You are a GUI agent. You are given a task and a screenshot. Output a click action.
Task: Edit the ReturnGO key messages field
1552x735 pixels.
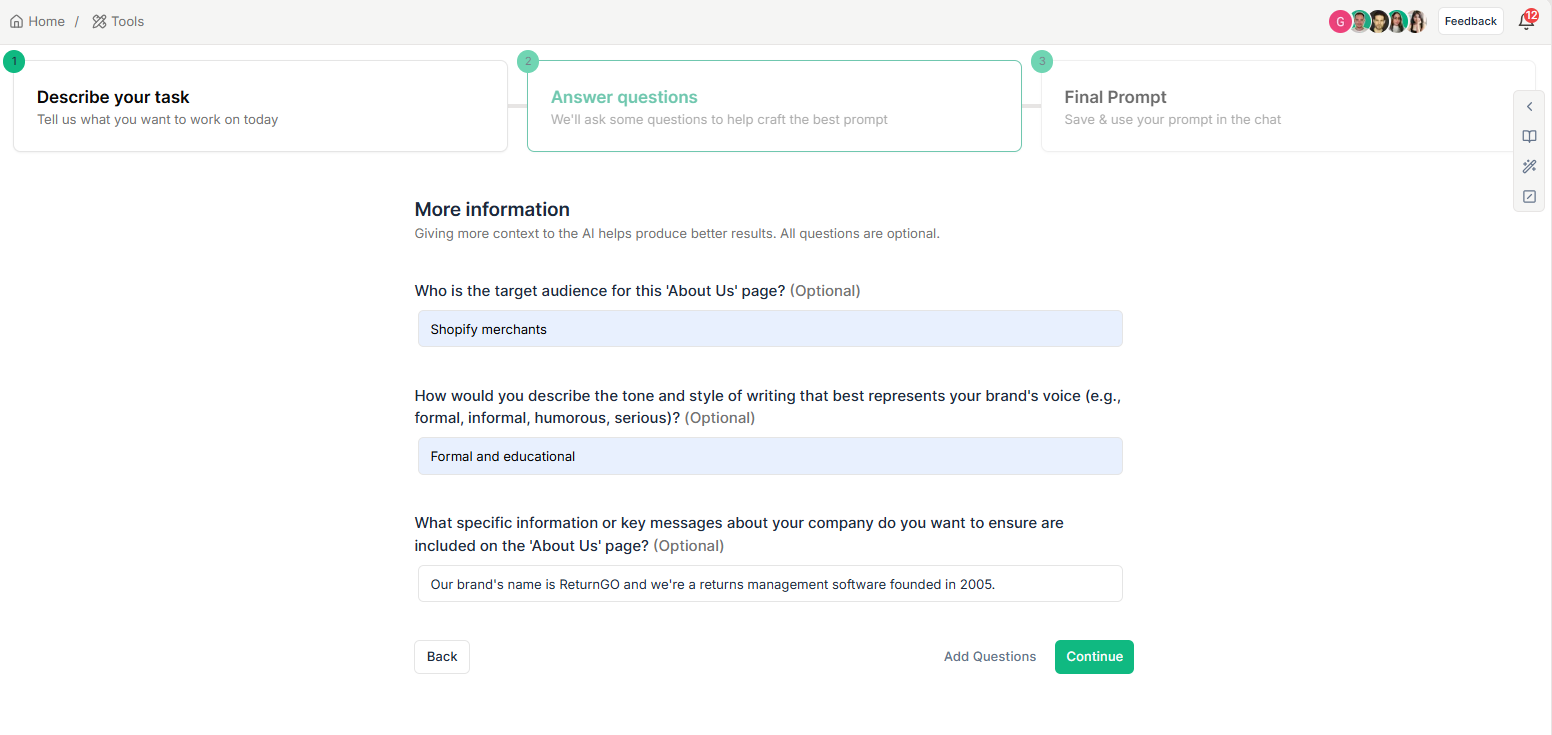770,584
